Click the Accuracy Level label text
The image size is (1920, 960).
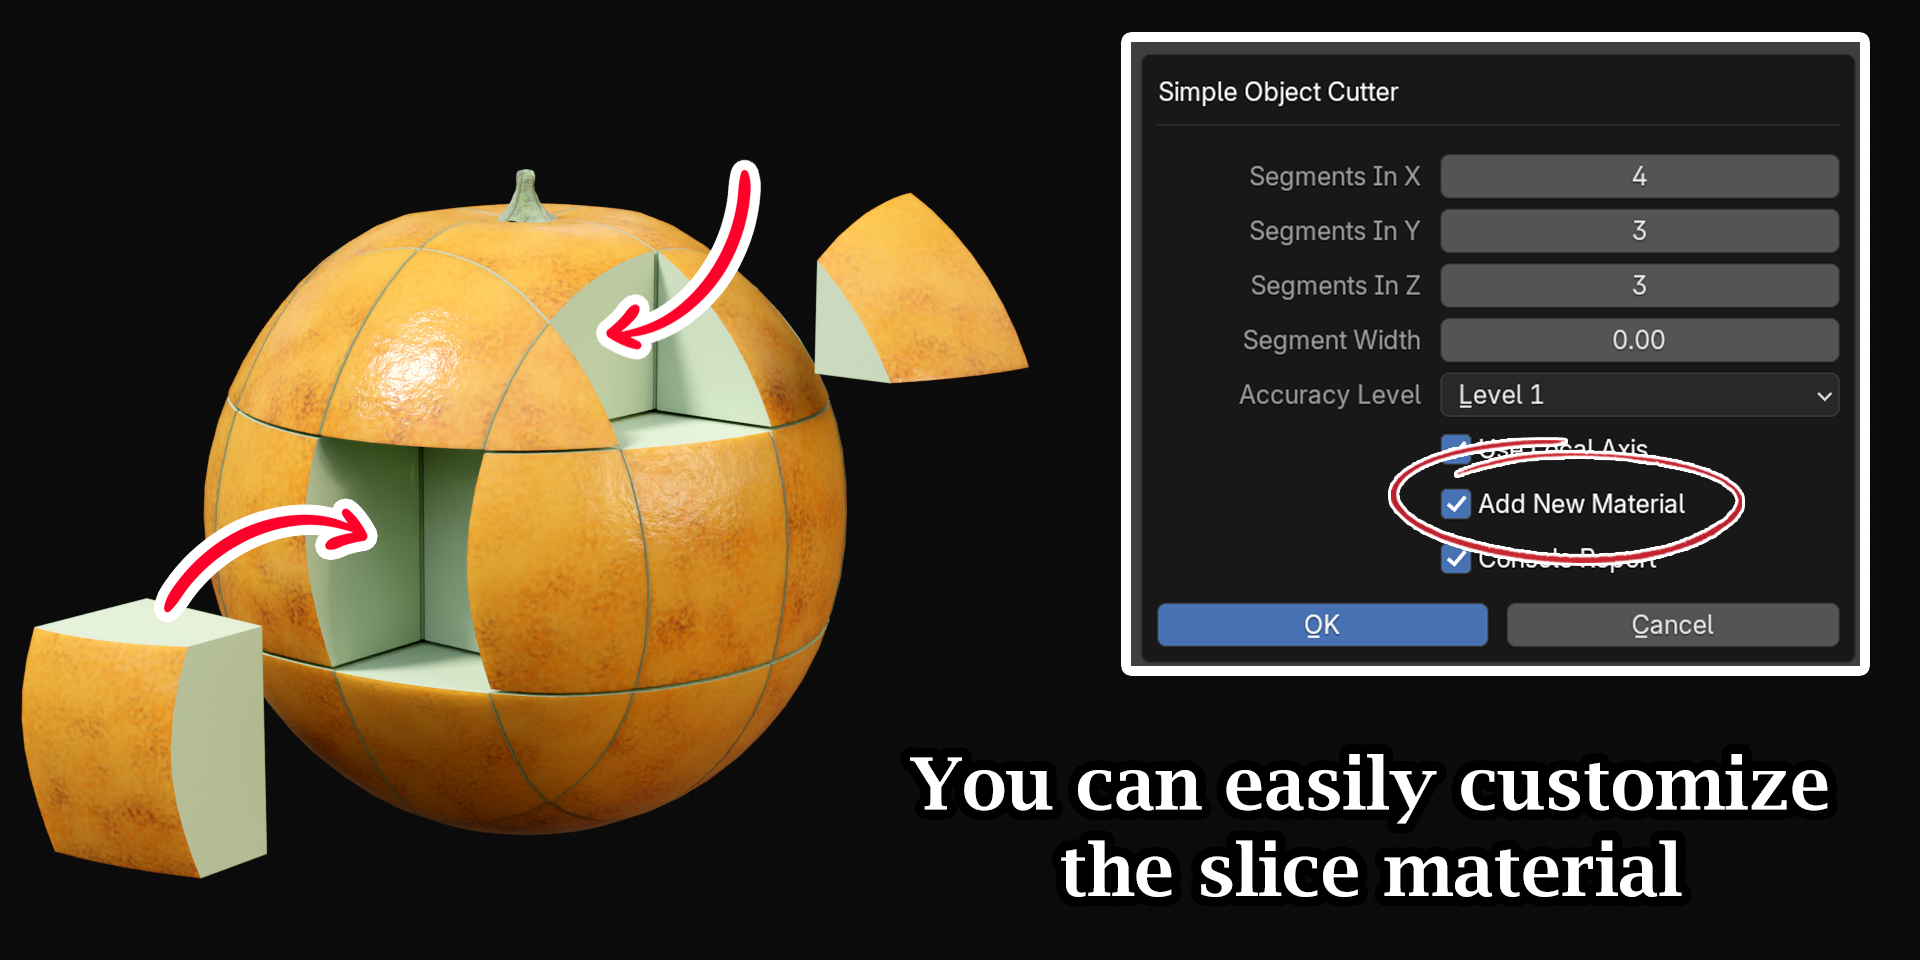1329,395
